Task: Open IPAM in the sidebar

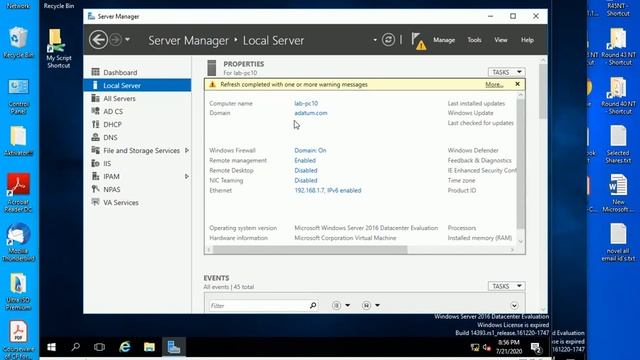Action: [111, 176]
